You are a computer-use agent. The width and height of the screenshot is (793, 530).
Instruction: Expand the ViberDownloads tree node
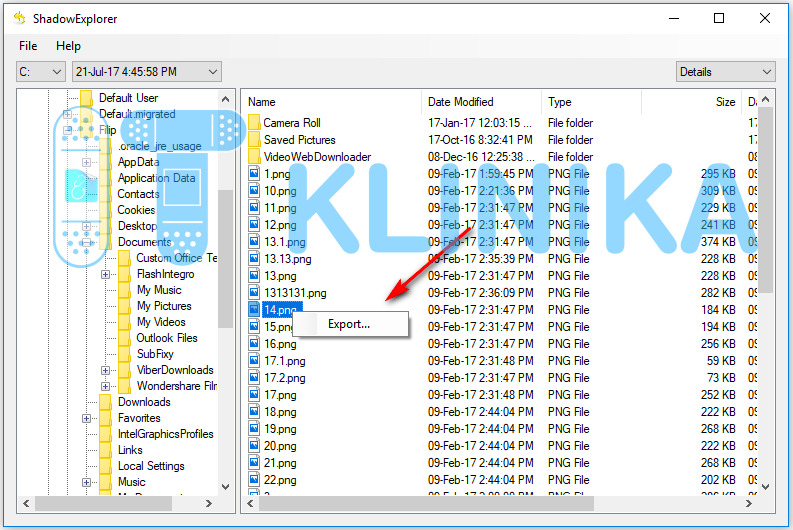tap(105, 370)
